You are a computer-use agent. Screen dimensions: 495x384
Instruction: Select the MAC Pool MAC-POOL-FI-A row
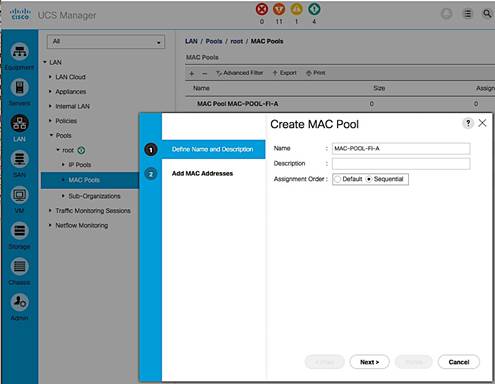point(340,104)
